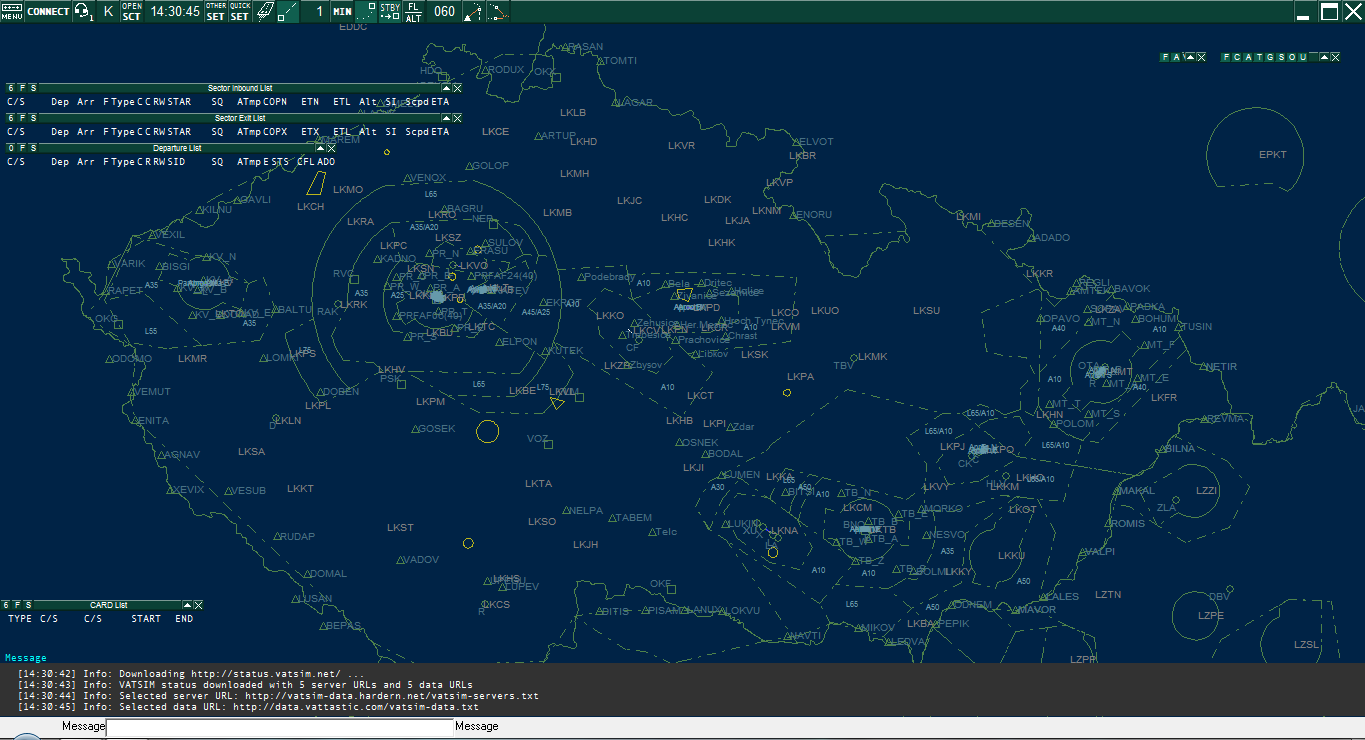Click the COPX column in Sector Exit List
Screen dimensions: 1365x740
click(x=275, y=132)
